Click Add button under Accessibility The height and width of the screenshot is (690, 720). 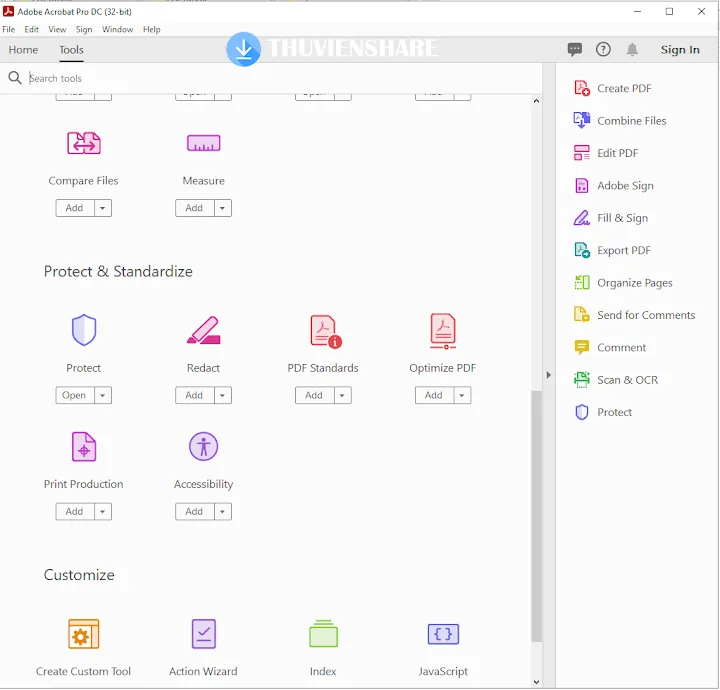point(195,511)
